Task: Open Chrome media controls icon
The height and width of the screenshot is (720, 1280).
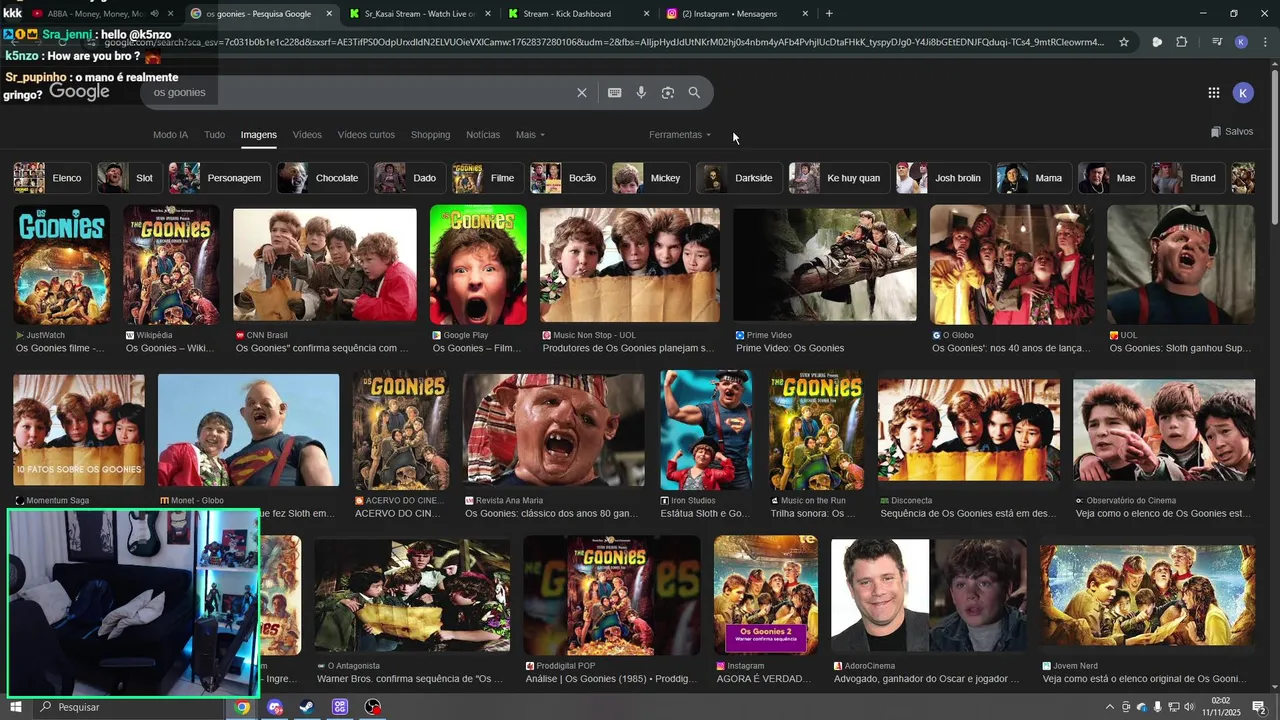Action: click(1216, 42)
